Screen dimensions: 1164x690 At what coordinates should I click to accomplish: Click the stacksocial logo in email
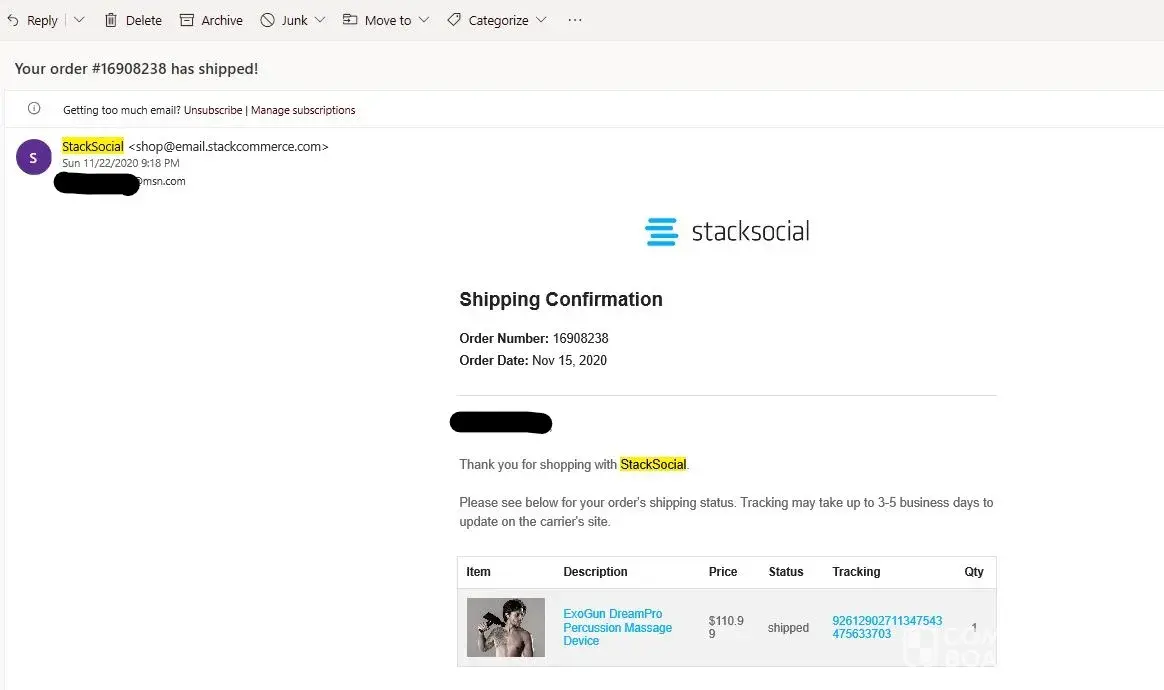tap(727, 232)
